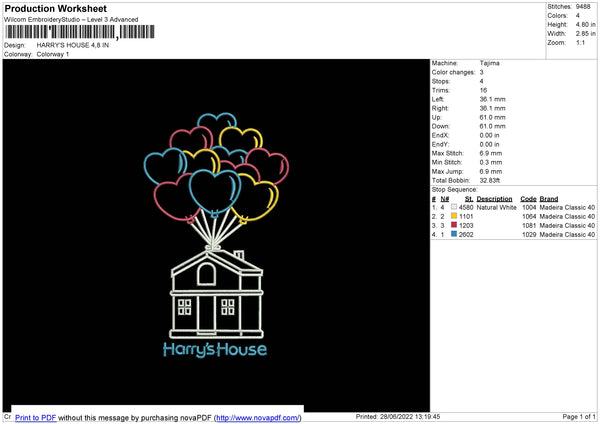Click the 'Print to PDF' link
600x424 pixels.
36,417
